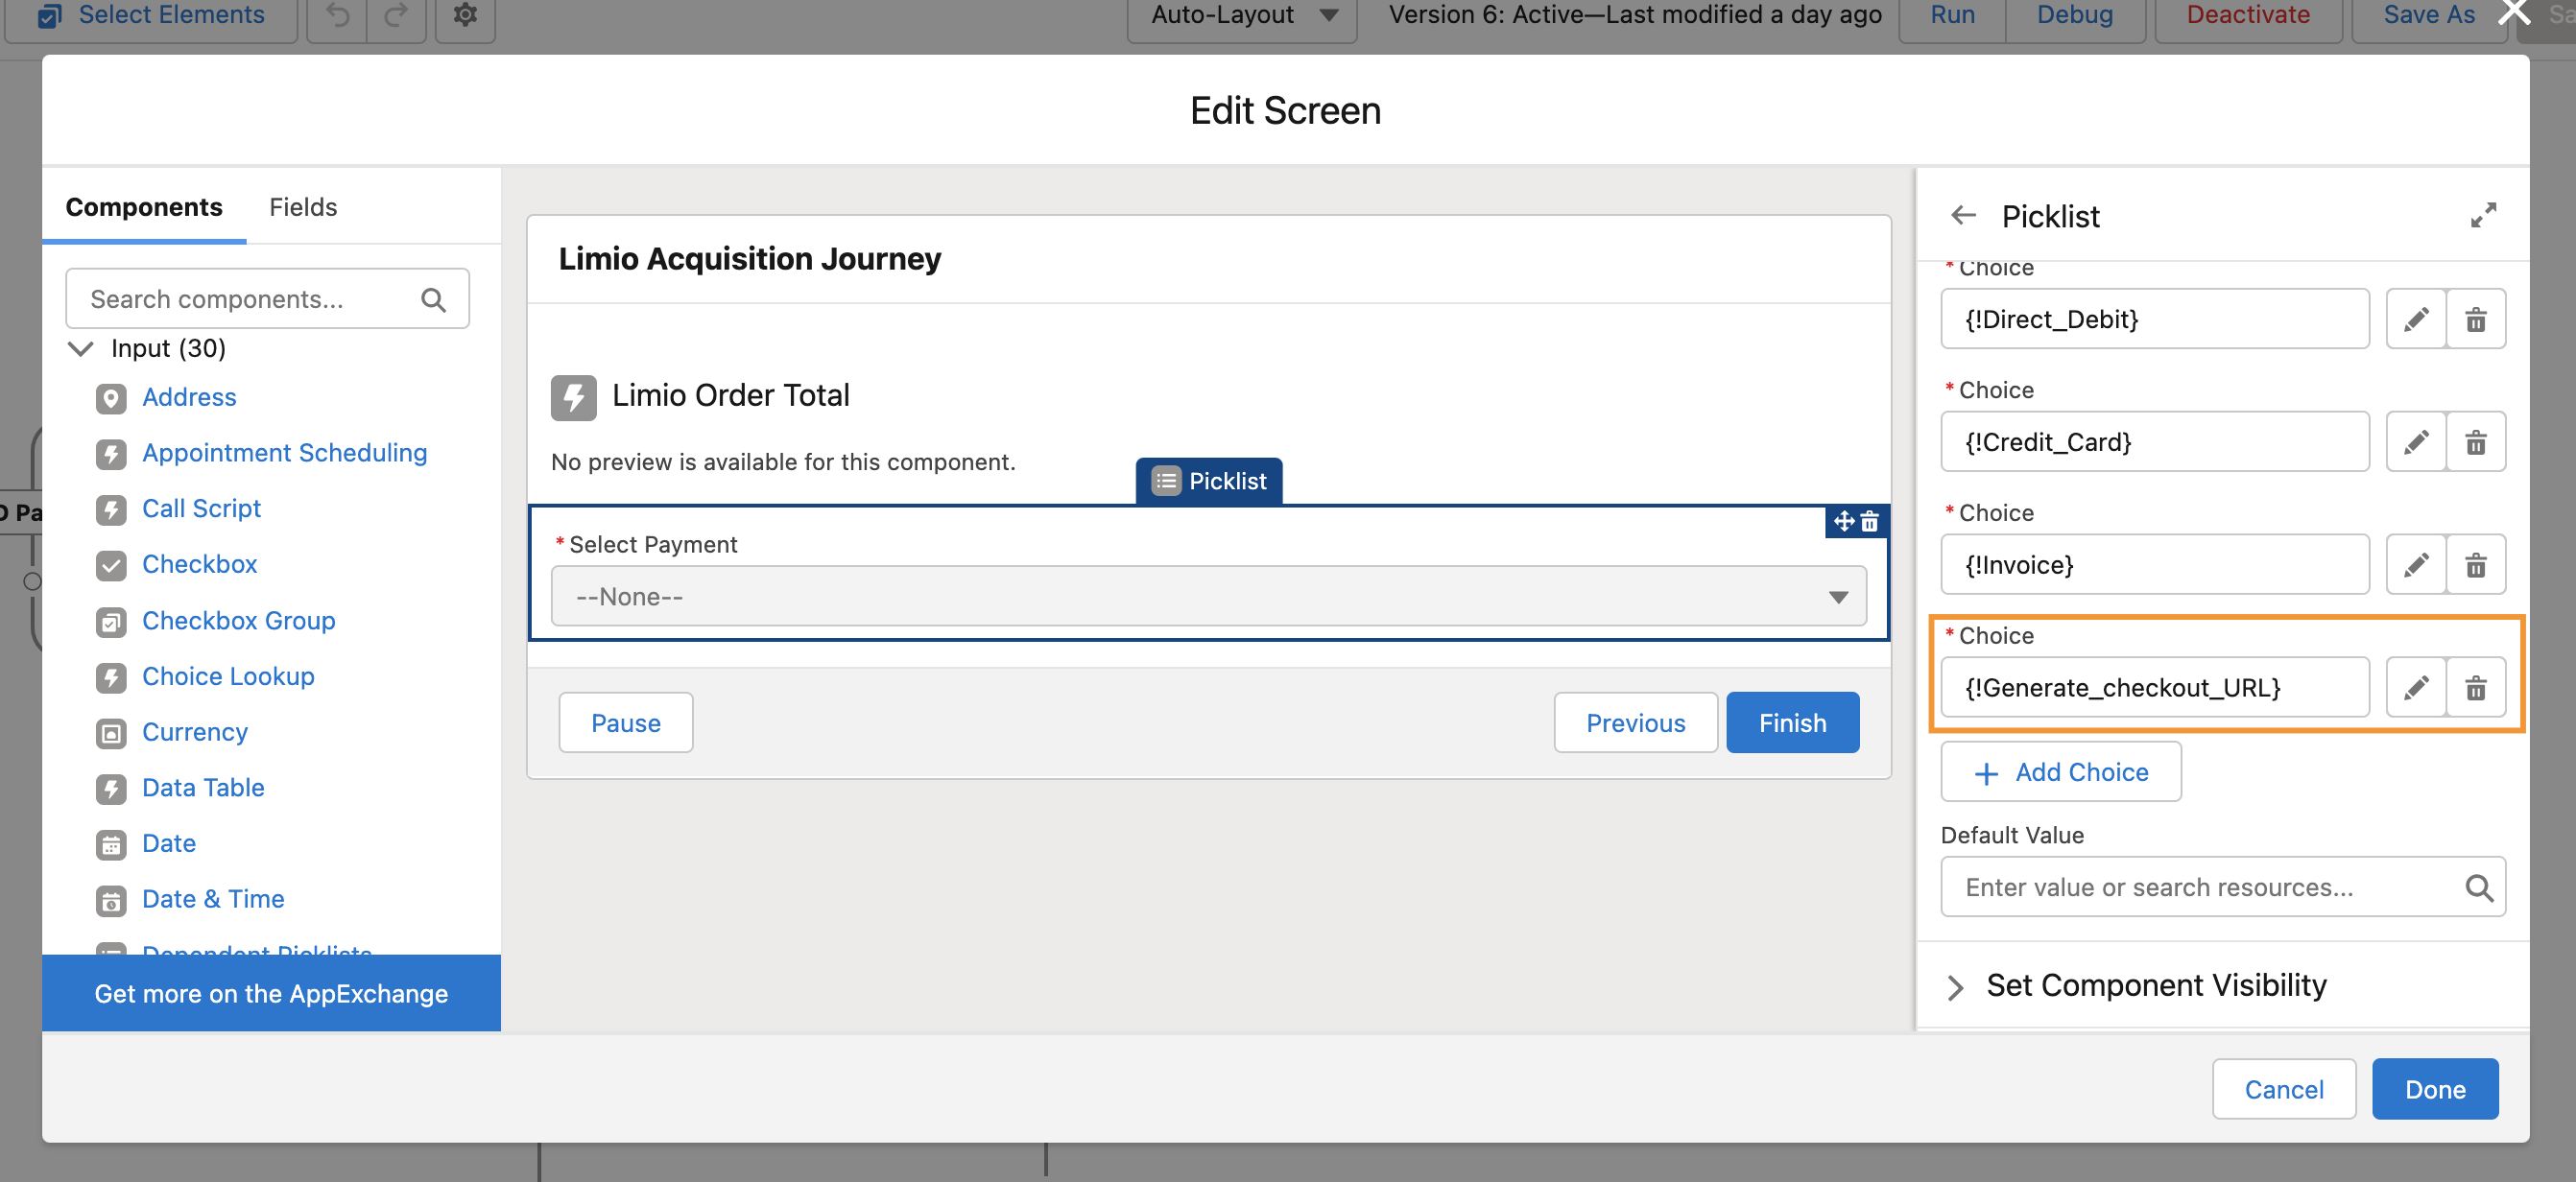Switch to the Components tab
The image size is (2576, 1182).
(x=144, y=207)
